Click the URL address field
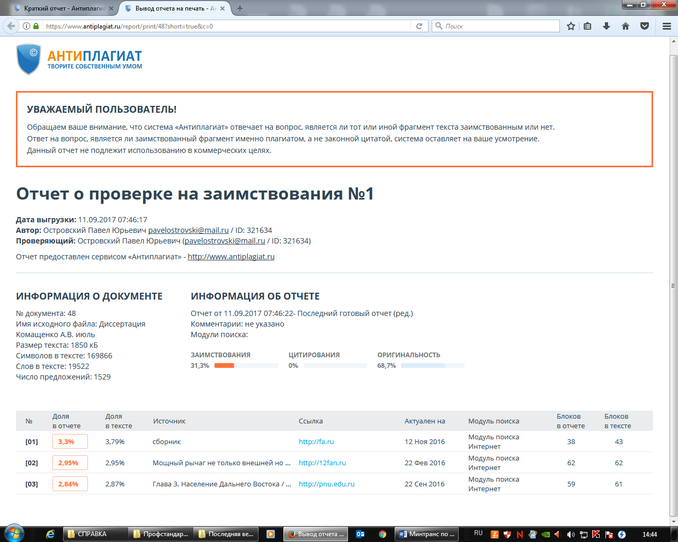The width and height of the screenshot is (678, 542). pyautogui.click(x=225, y=26)
